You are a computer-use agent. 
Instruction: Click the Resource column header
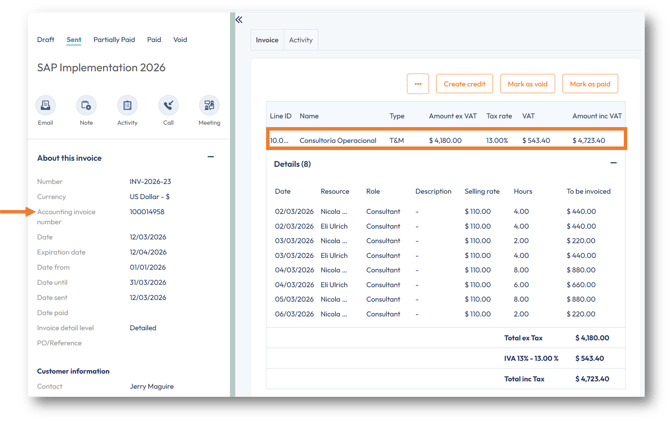coord(335,191)
